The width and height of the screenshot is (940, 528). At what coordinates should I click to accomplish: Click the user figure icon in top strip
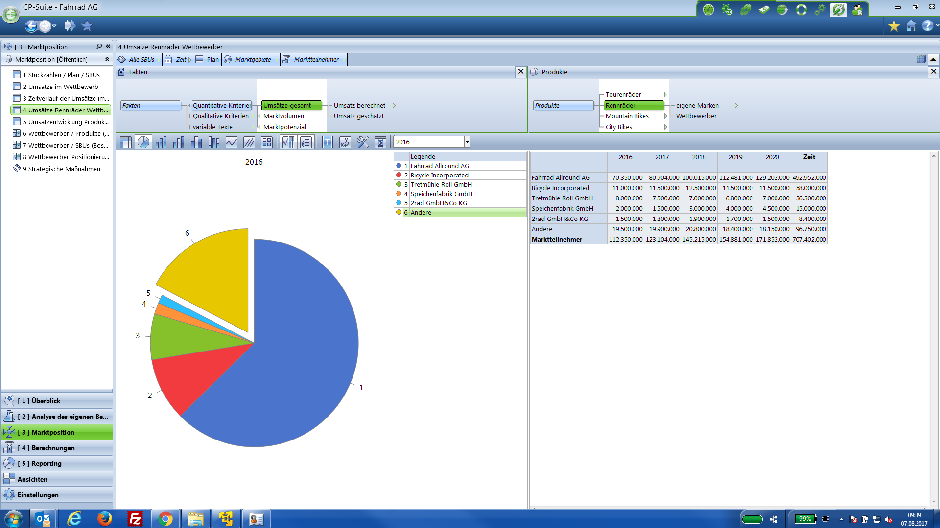[x=857, y=10]
